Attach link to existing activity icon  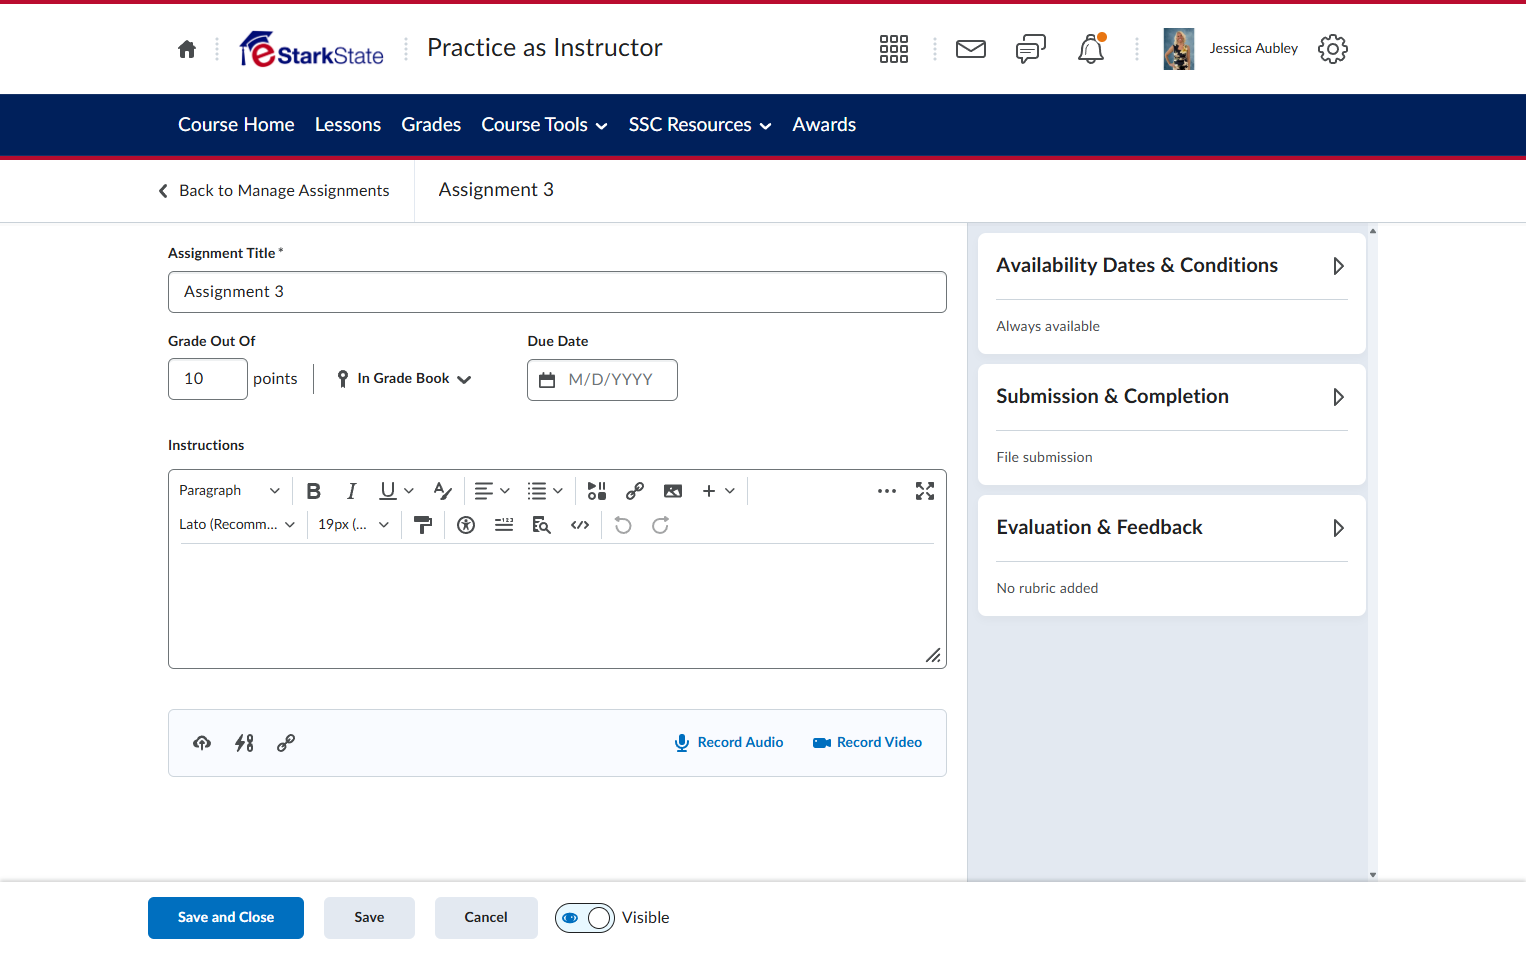pos(244,743)
